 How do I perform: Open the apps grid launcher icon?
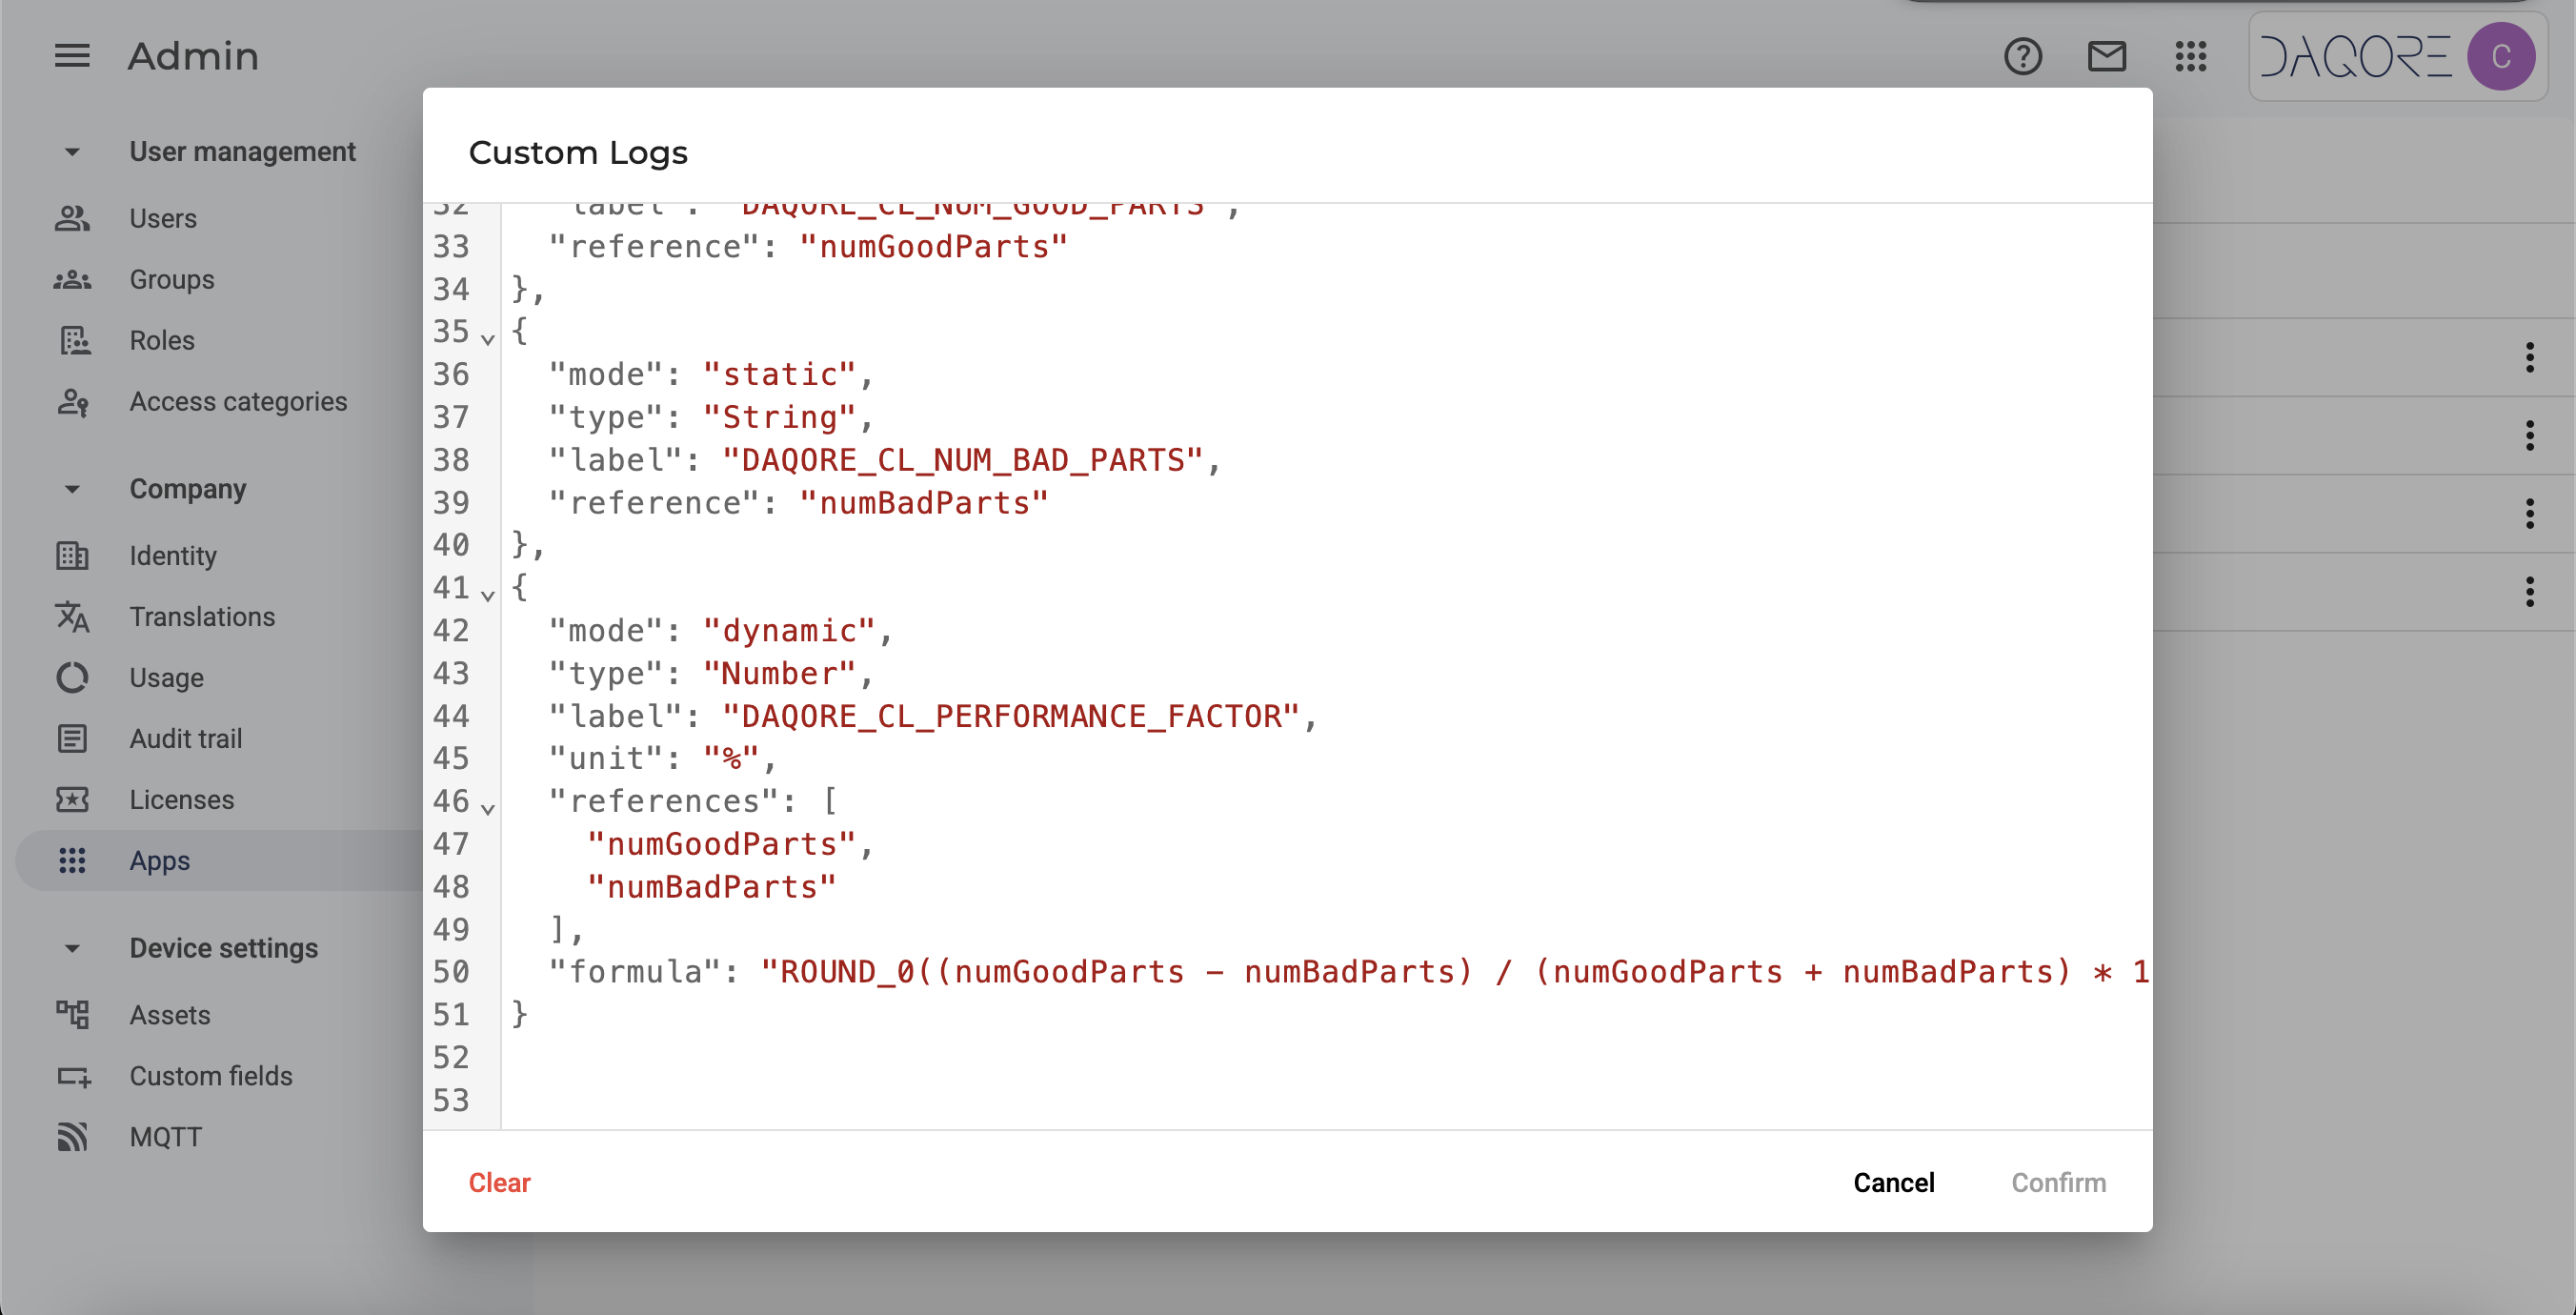pos(2190,56)
